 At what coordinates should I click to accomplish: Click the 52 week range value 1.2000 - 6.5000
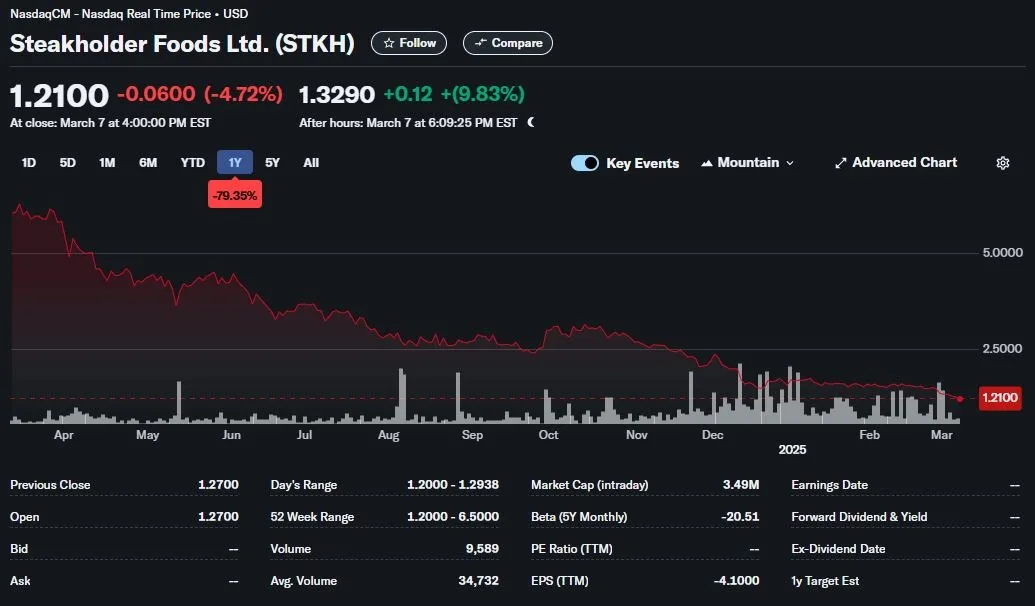[x=453, y=517]
